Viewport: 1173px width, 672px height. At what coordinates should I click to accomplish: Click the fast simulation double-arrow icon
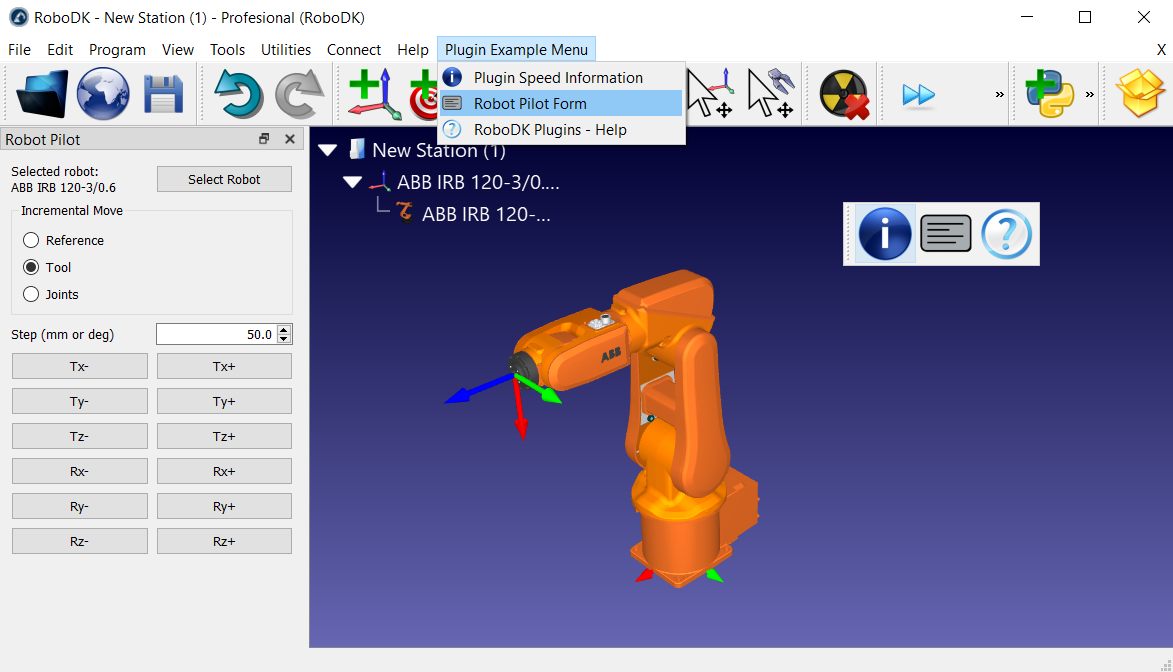pos(918,94)
